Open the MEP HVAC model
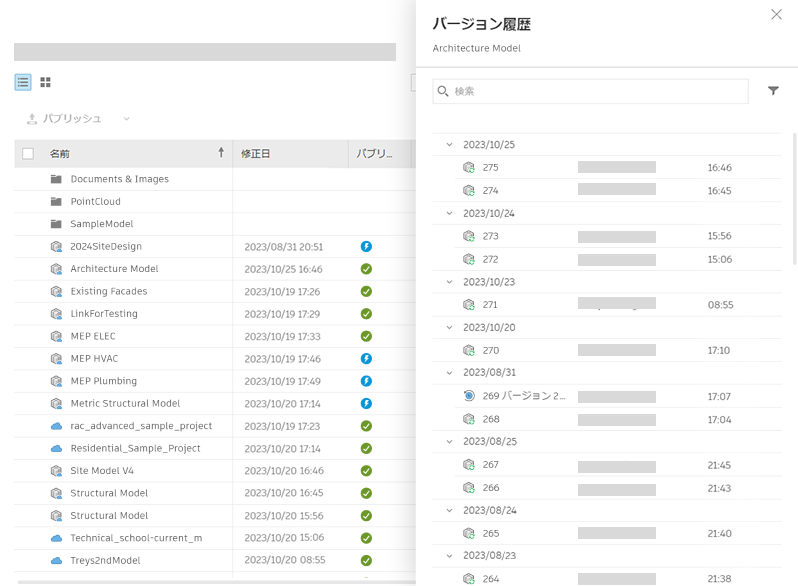This screenshot has width=798, height=586. tap(94, 359)
